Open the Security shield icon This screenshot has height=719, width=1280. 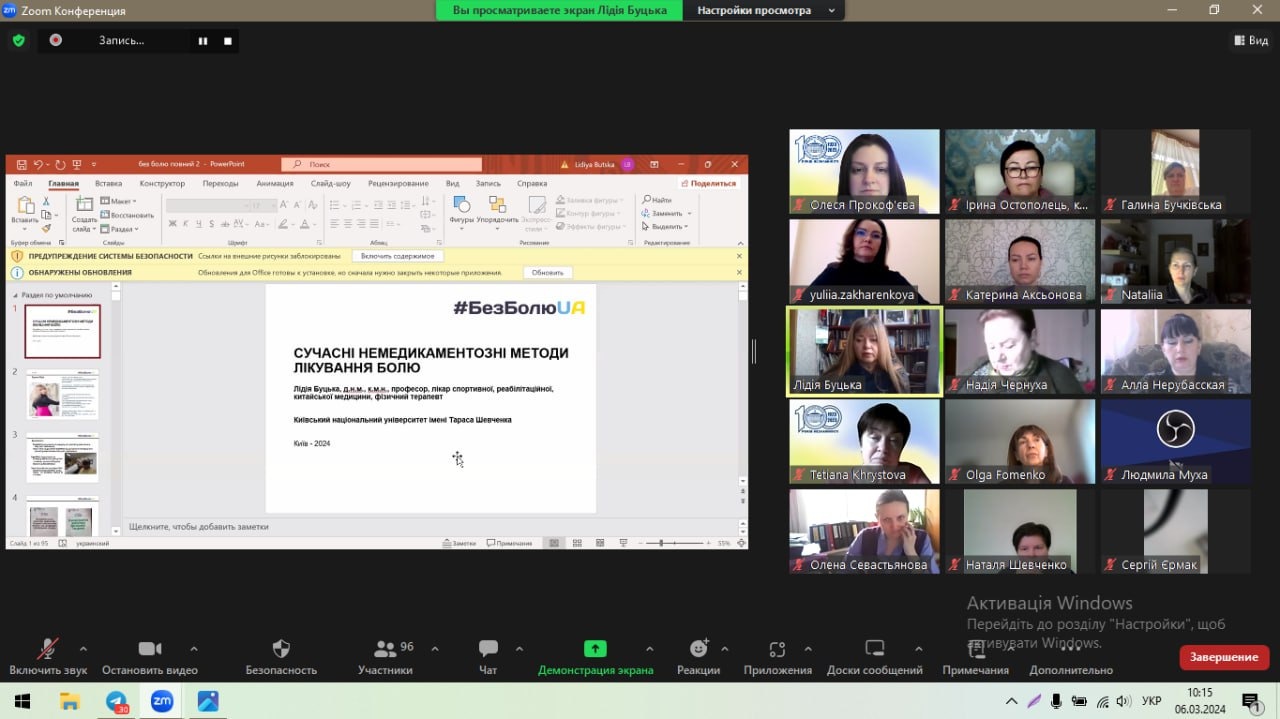pos(281,649)
